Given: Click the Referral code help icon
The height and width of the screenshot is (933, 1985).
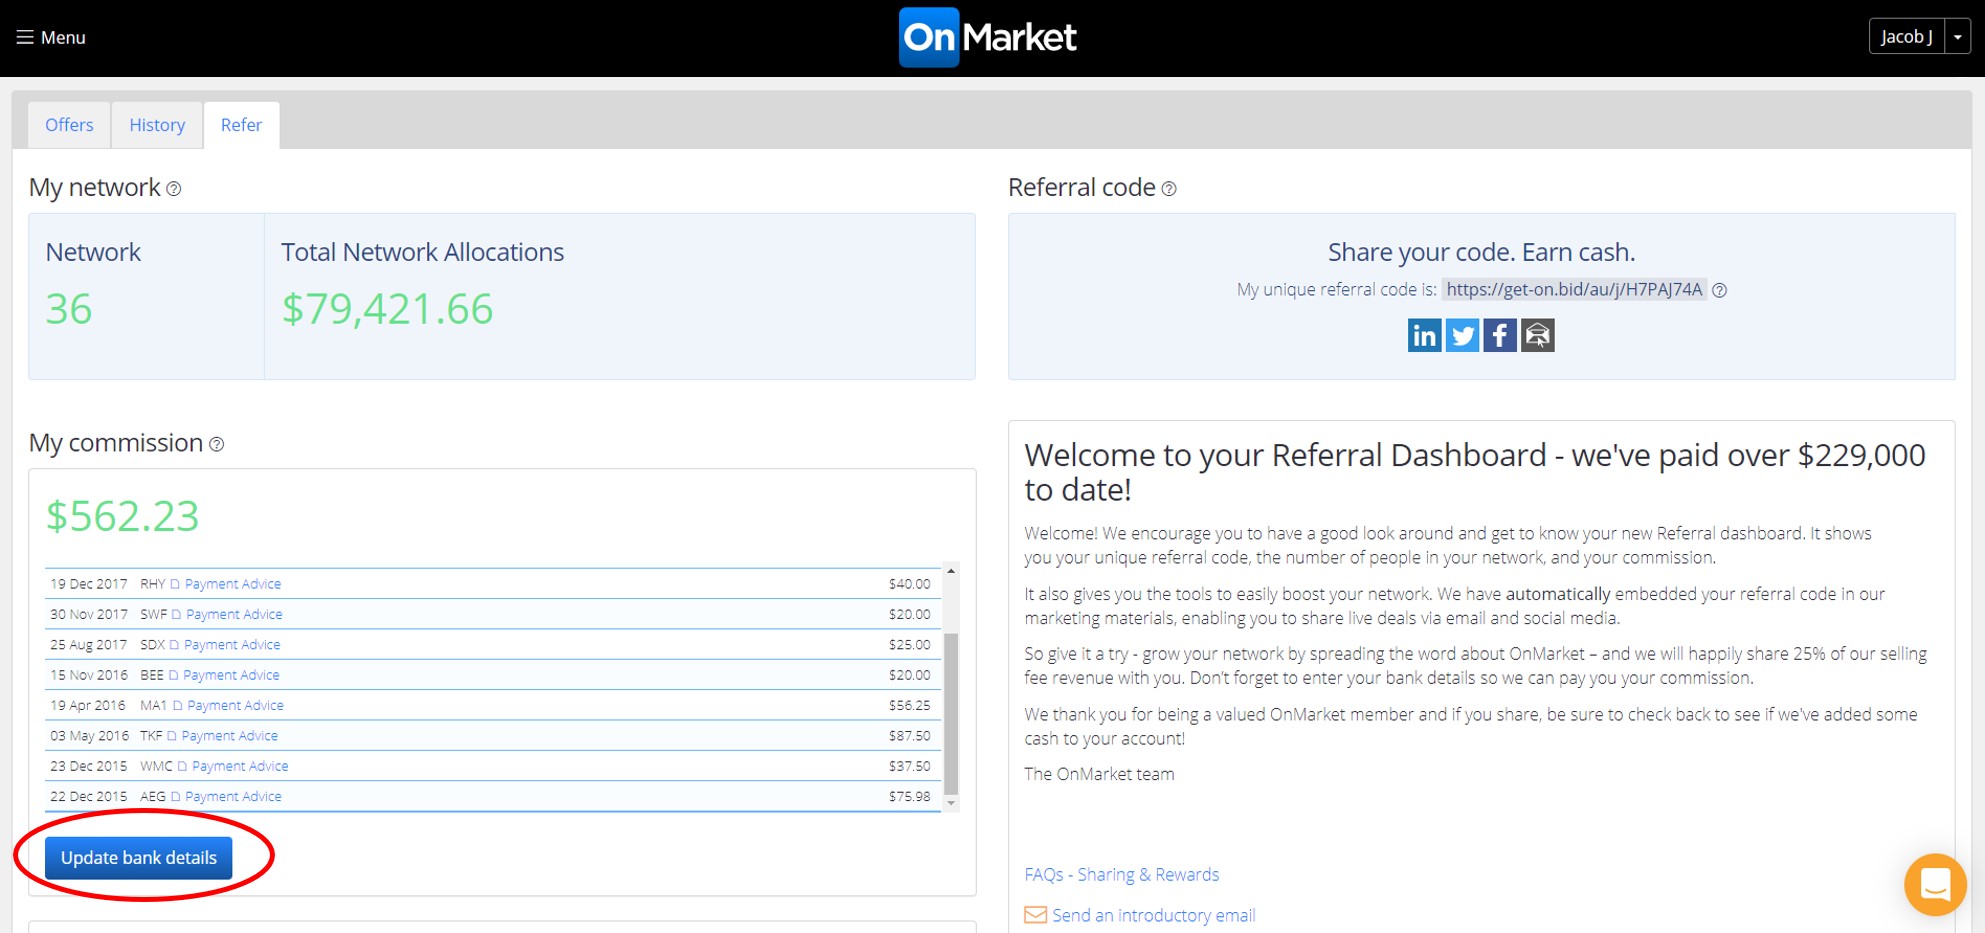Looking at the screenshot, I should 1169,189.
